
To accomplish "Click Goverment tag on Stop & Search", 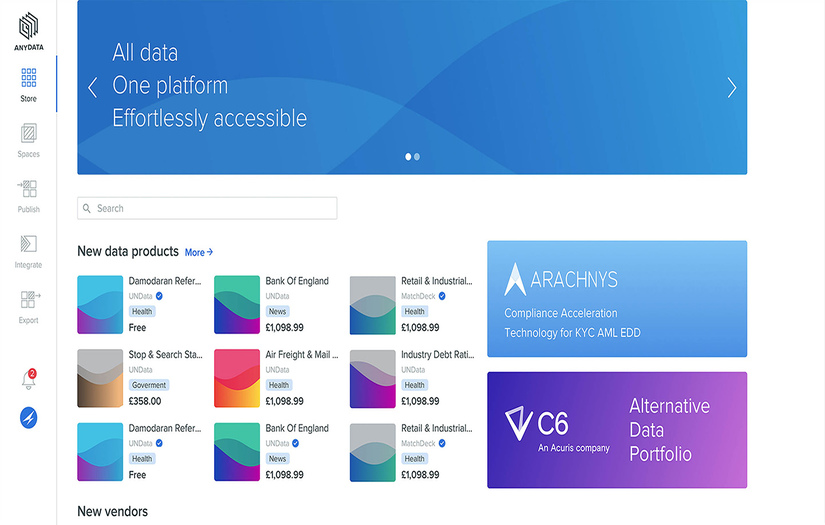I will click(149, 385).
